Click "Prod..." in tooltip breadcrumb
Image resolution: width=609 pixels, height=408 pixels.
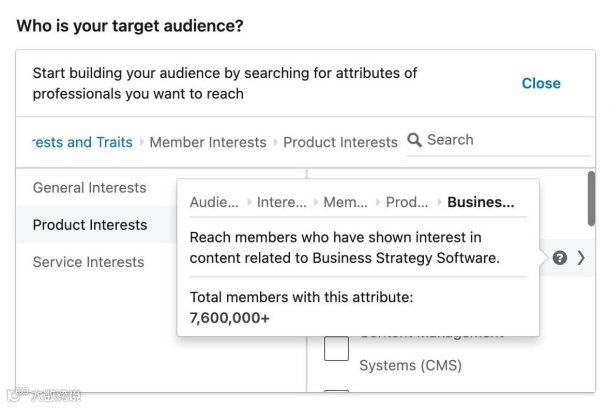[407, 202]
